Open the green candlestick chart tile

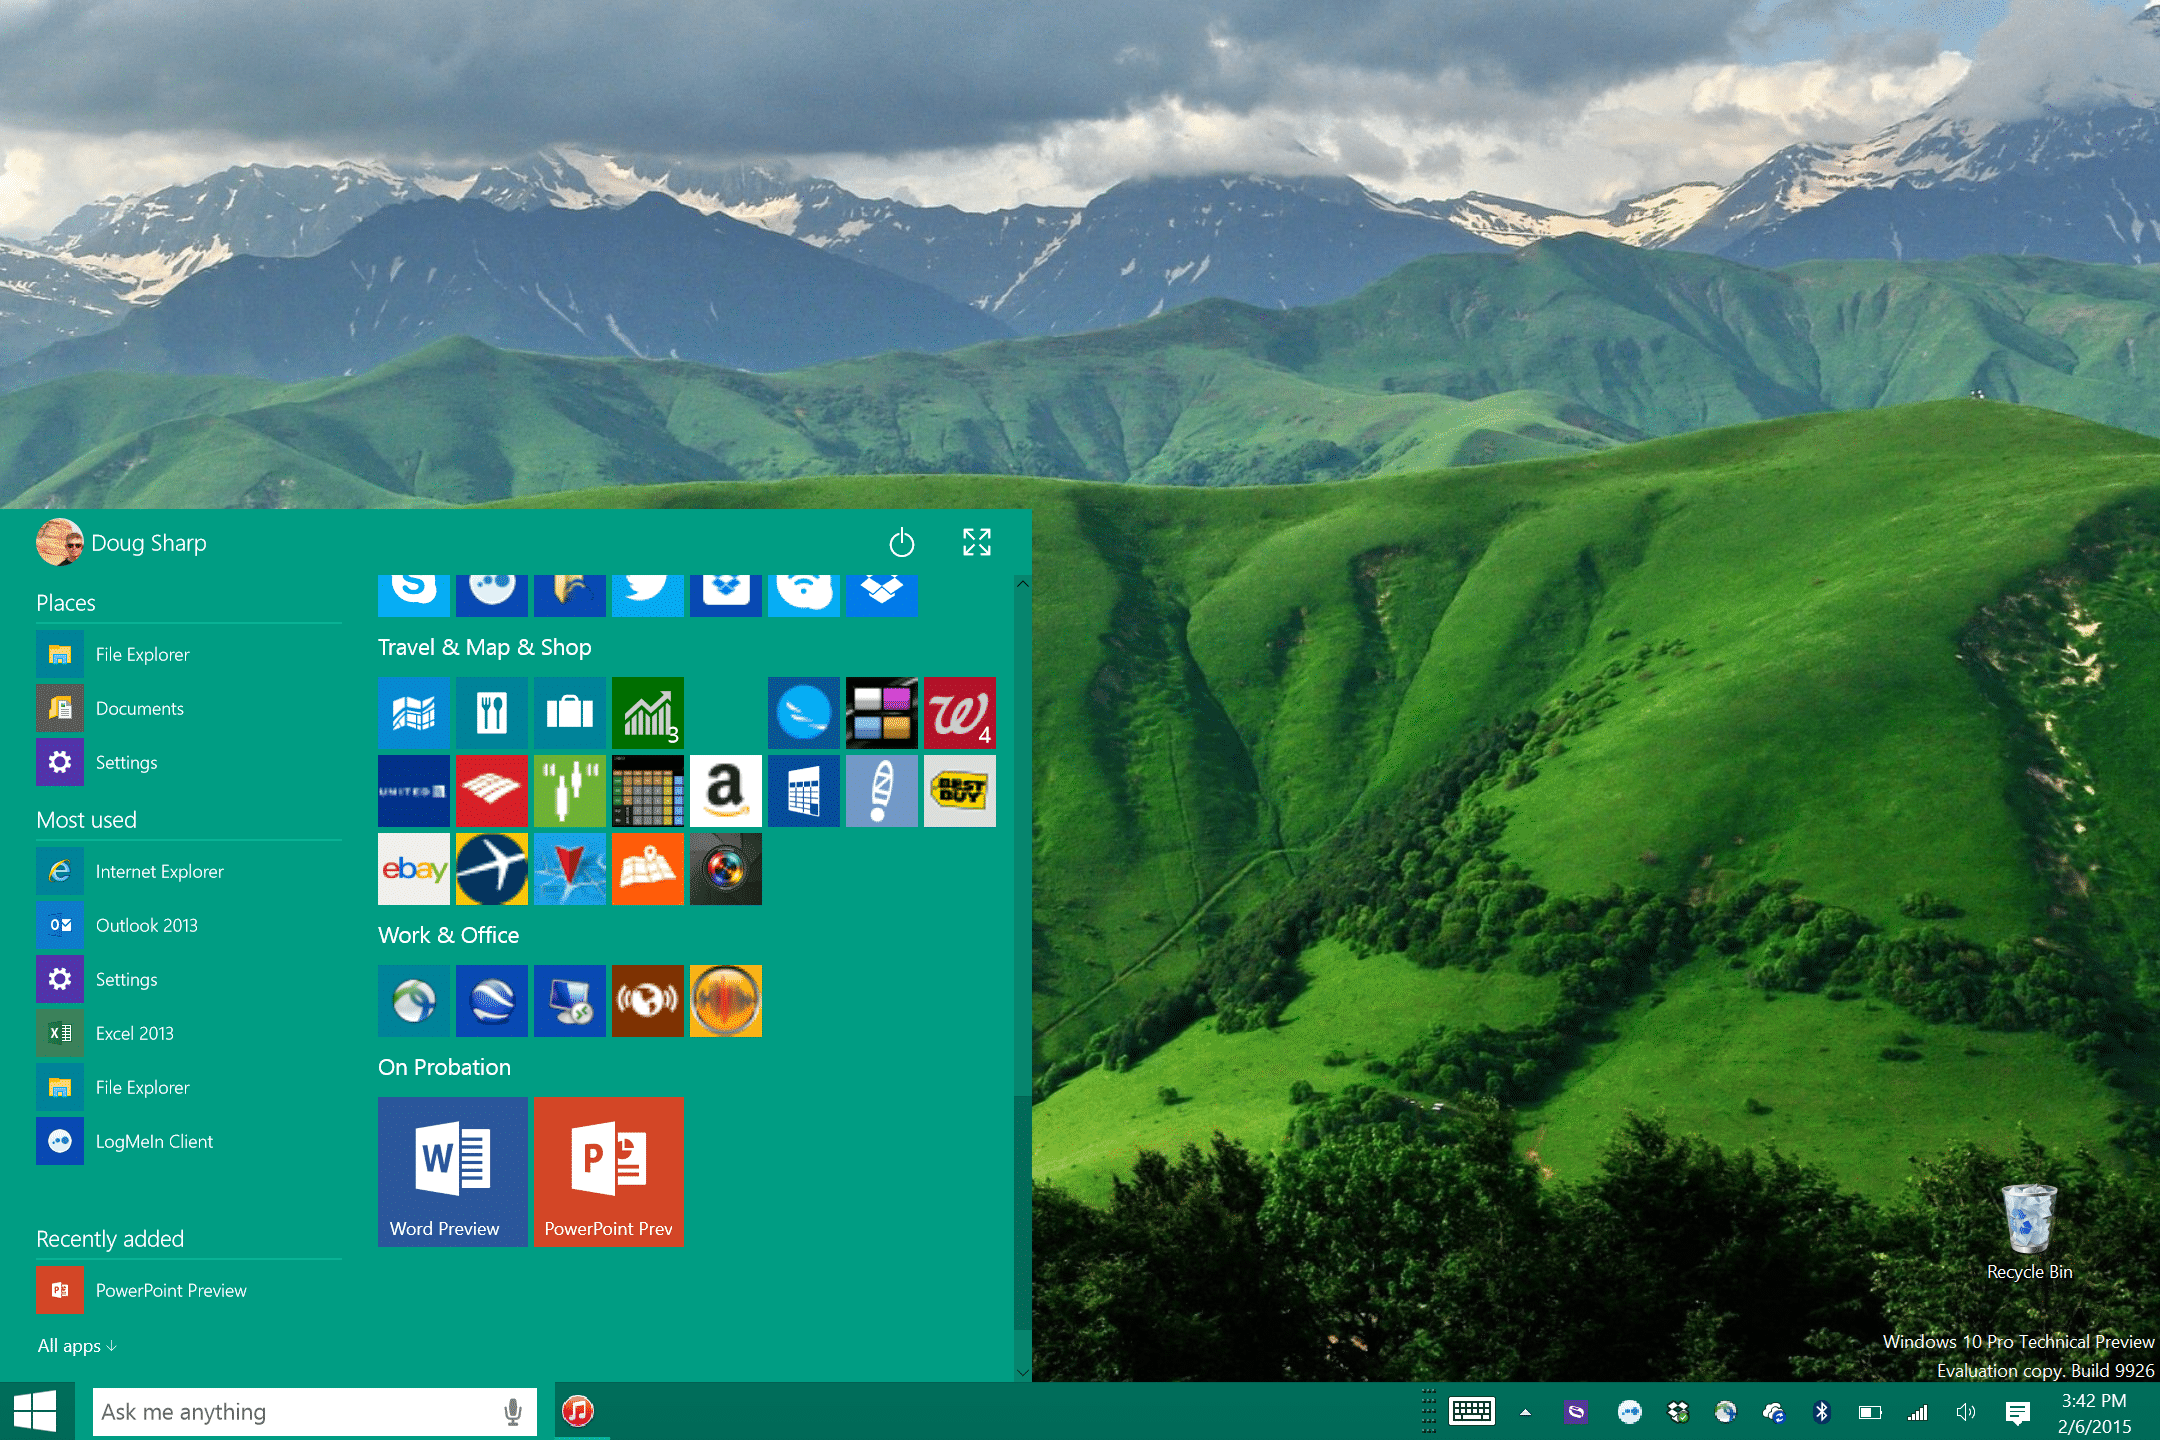point(569,791)
